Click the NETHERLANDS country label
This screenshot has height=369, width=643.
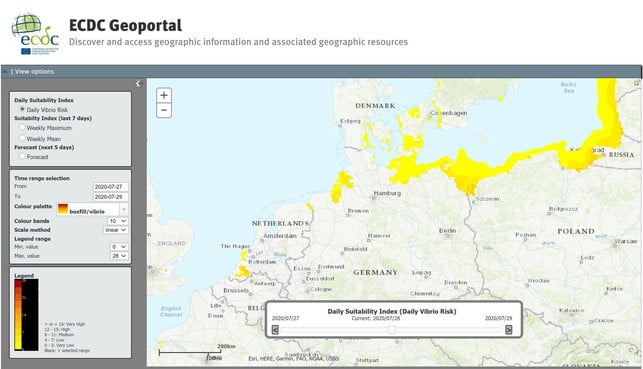click(280, 223)
